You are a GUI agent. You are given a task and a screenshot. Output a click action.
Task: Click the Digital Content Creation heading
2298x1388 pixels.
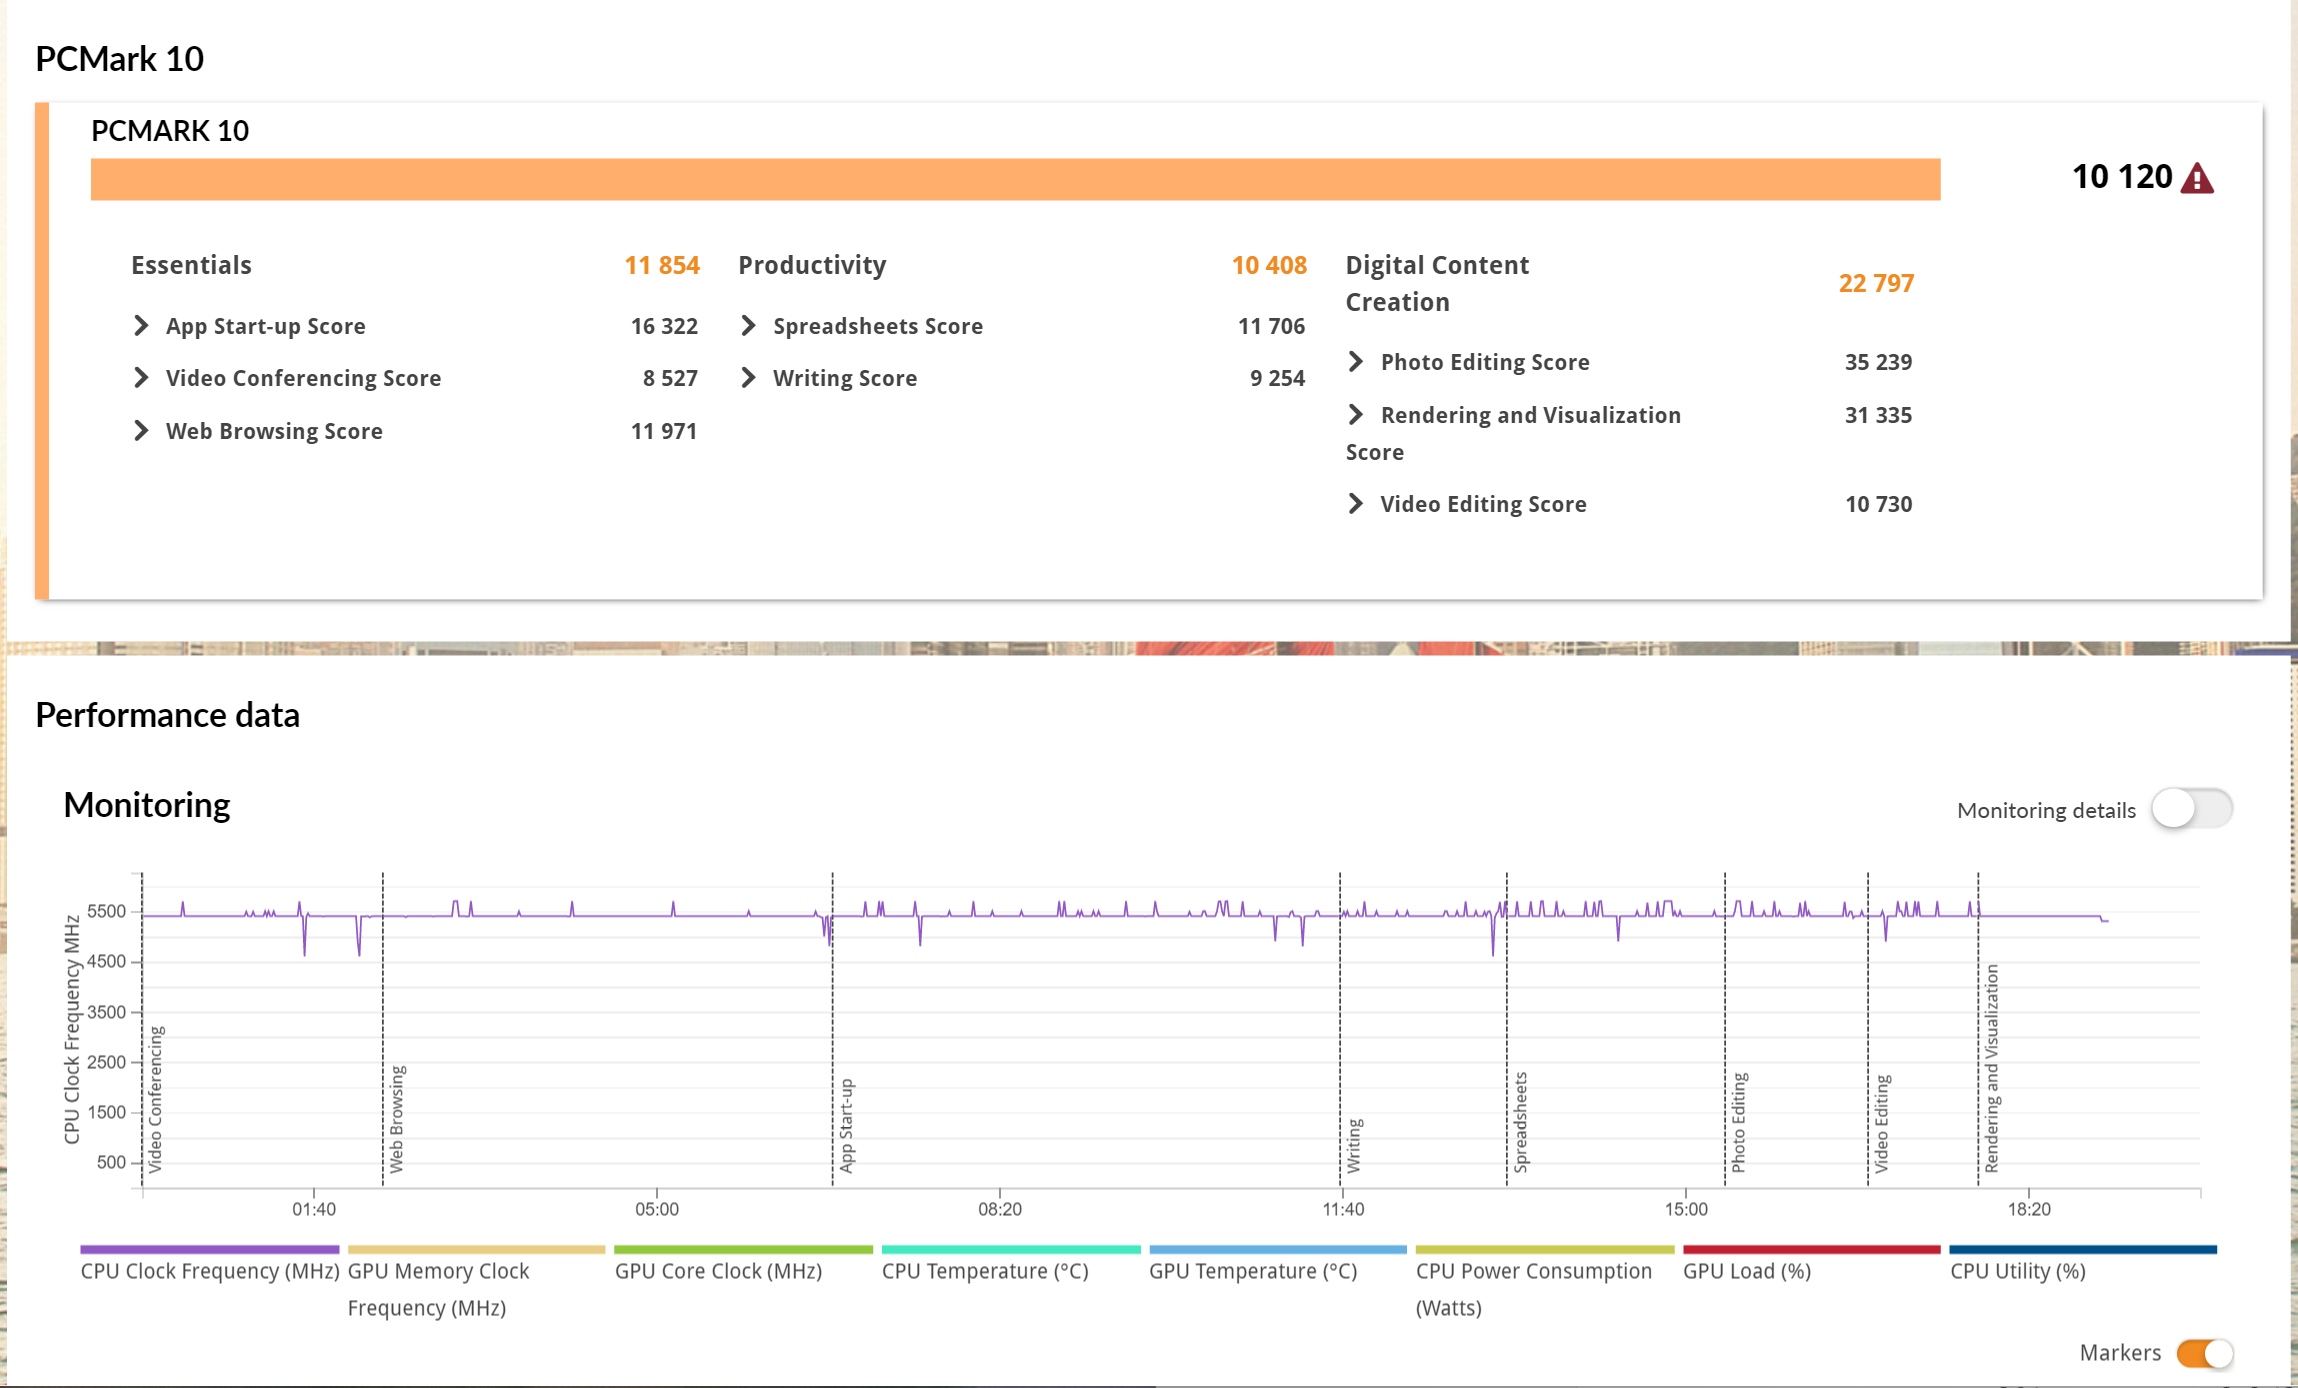click(1437, 283)
